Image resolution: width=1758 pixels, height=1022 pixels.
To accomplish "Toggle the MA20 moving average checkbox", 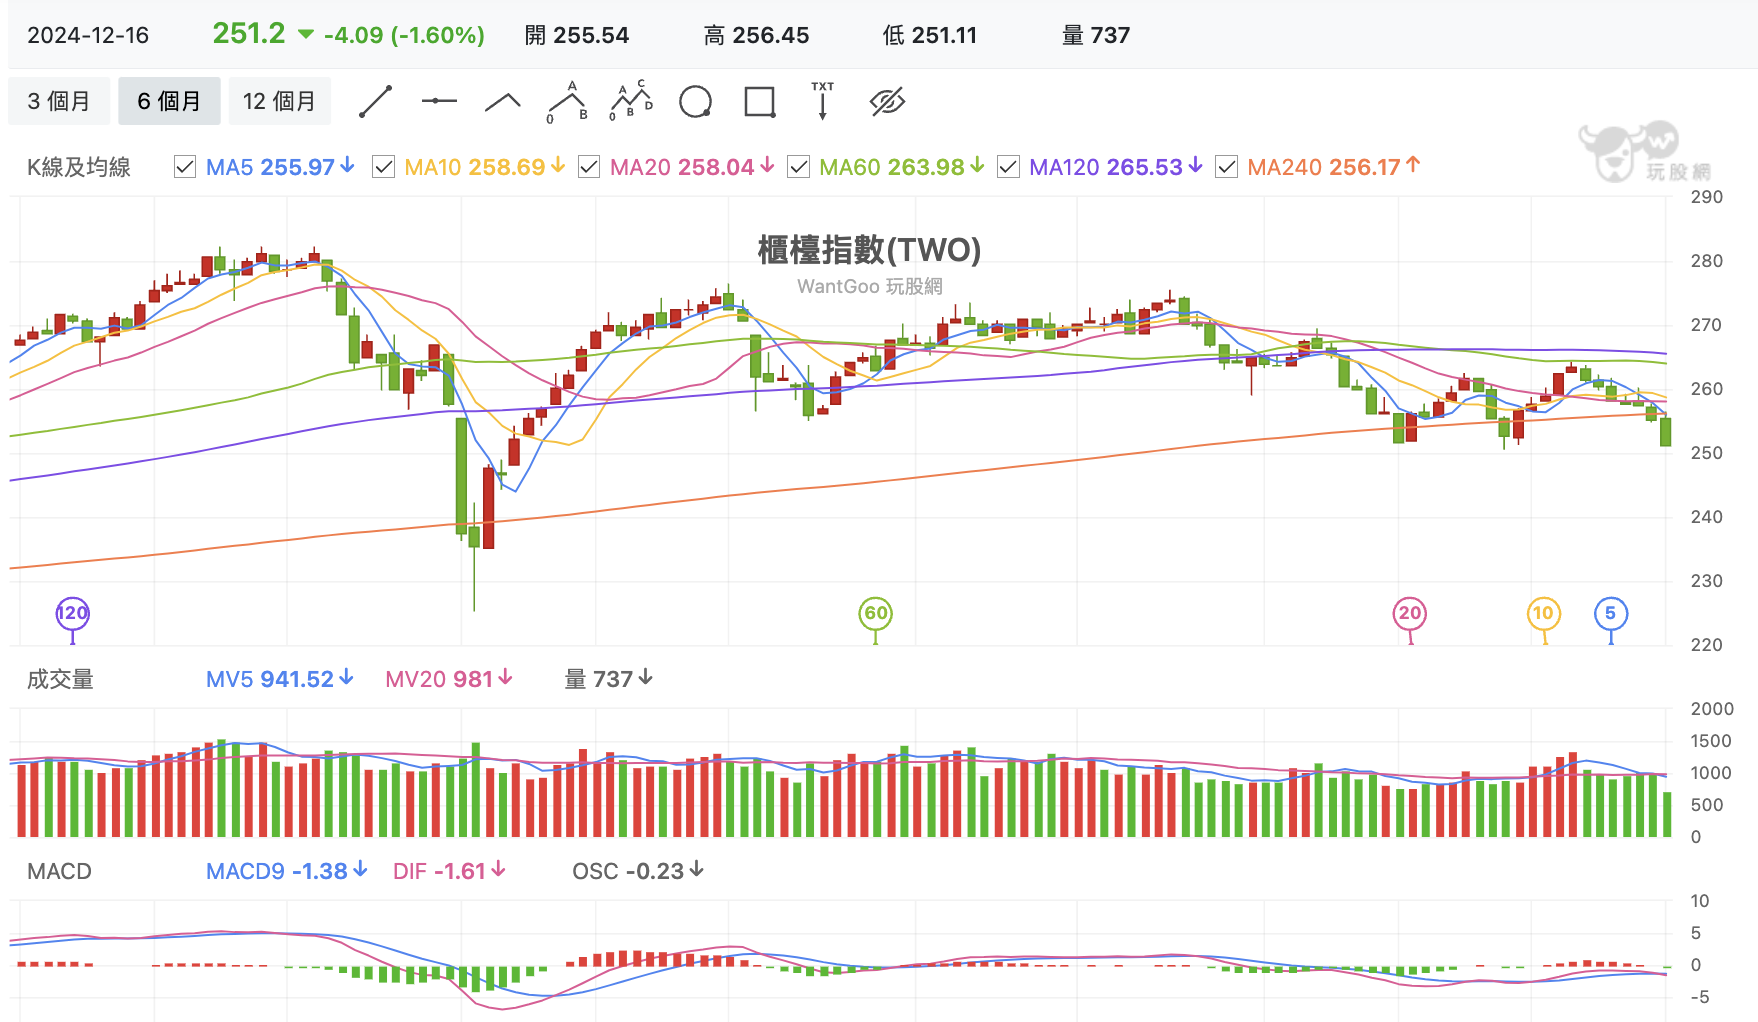I will [x=589, y=167].
